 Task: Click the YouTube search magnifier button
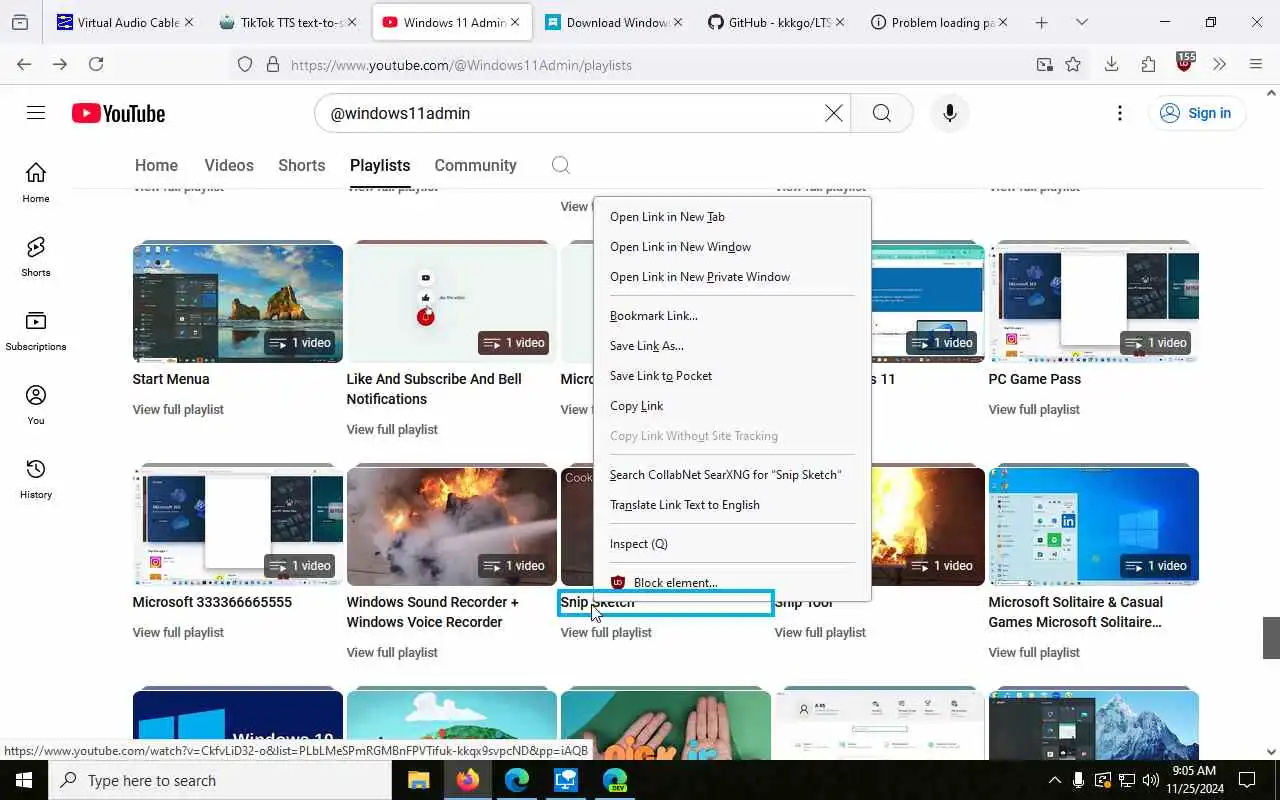pos(881,113)
